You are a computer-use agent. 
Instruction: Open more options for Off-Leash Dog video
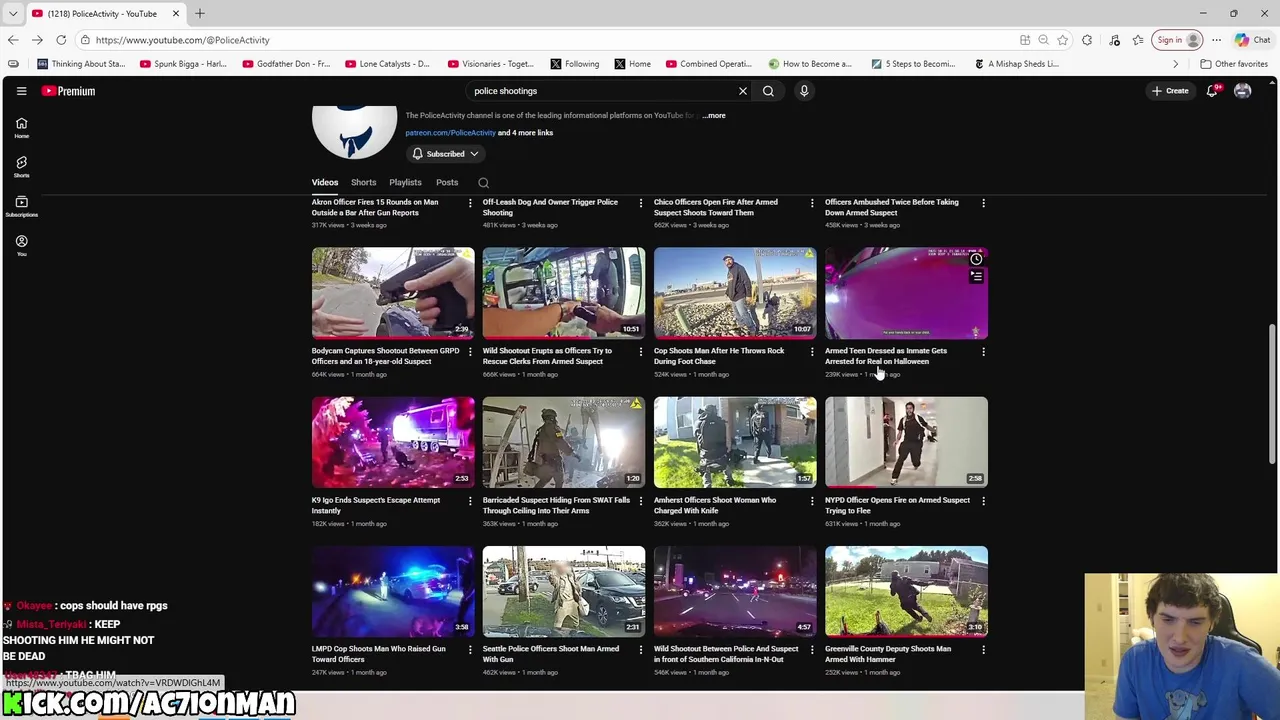641,203
